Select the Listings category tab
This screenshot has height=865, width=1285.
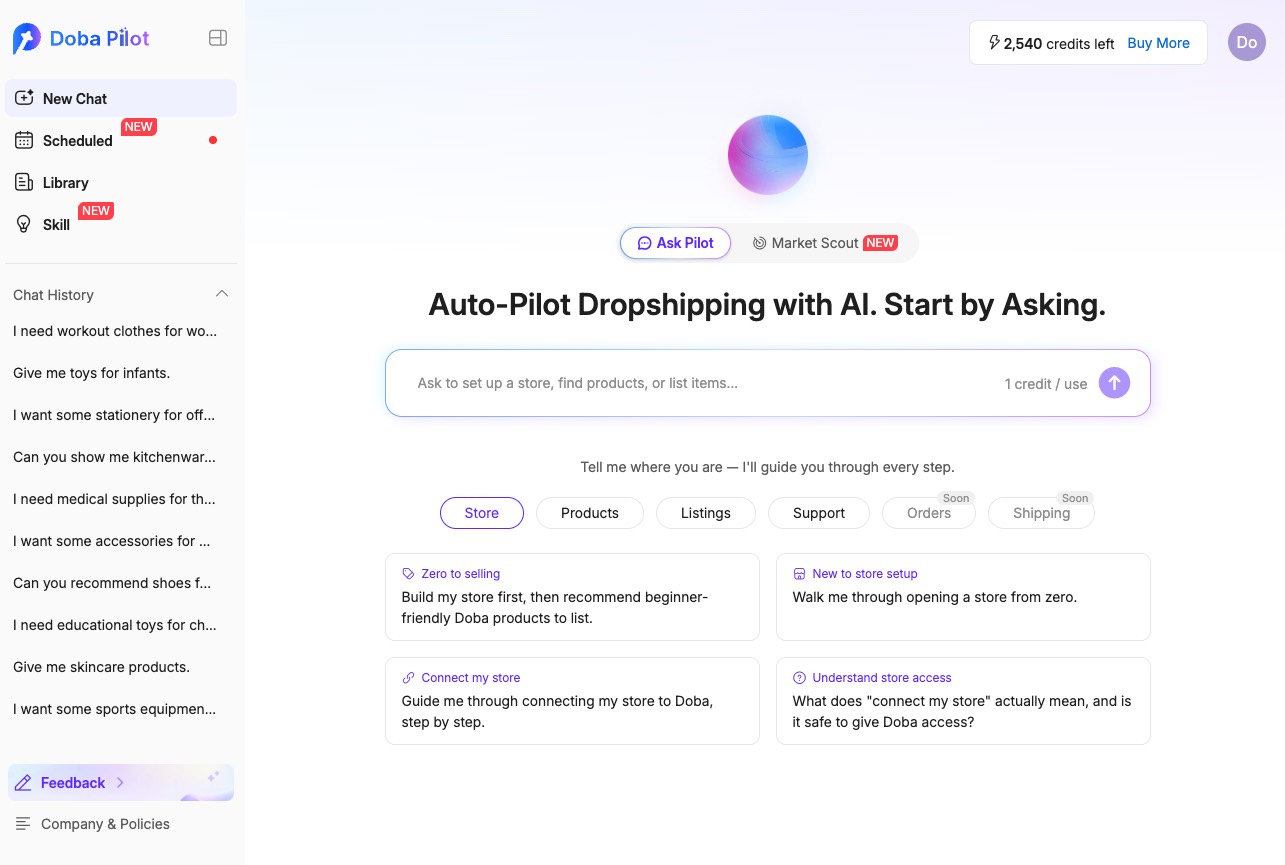[x=706, y=513]
